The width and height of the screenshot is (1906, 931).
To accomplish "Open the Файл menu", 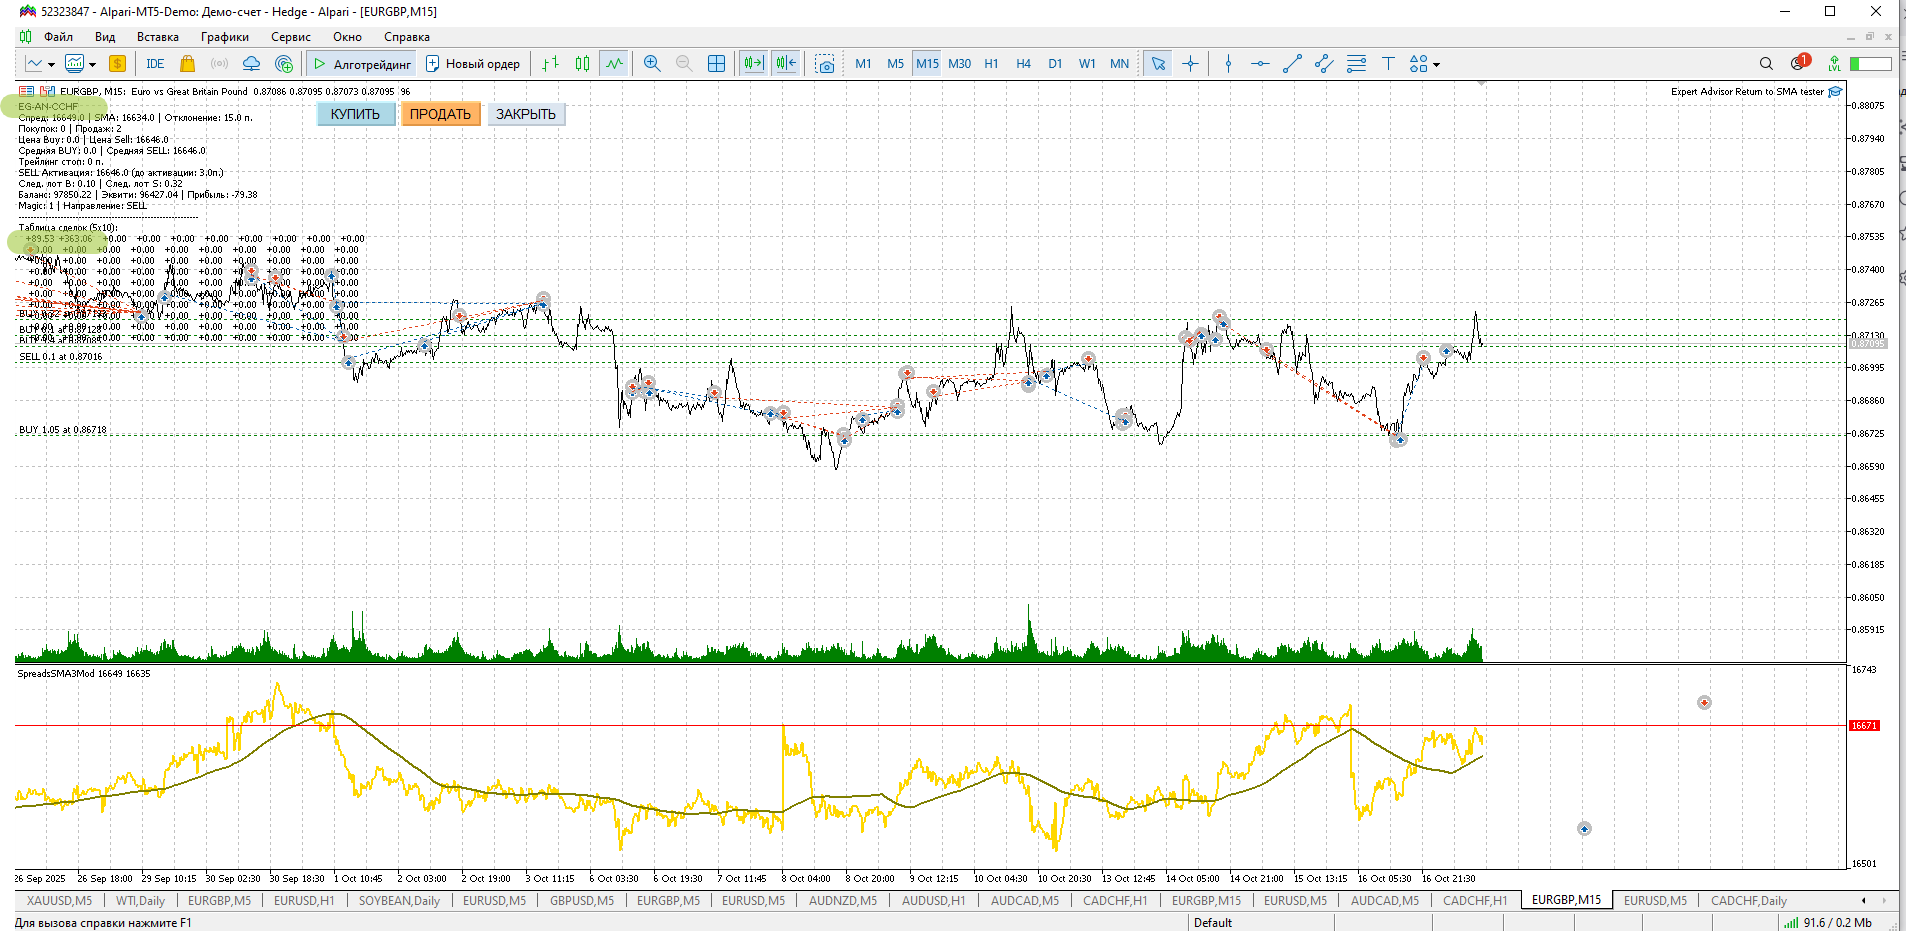I will point(58,37).
